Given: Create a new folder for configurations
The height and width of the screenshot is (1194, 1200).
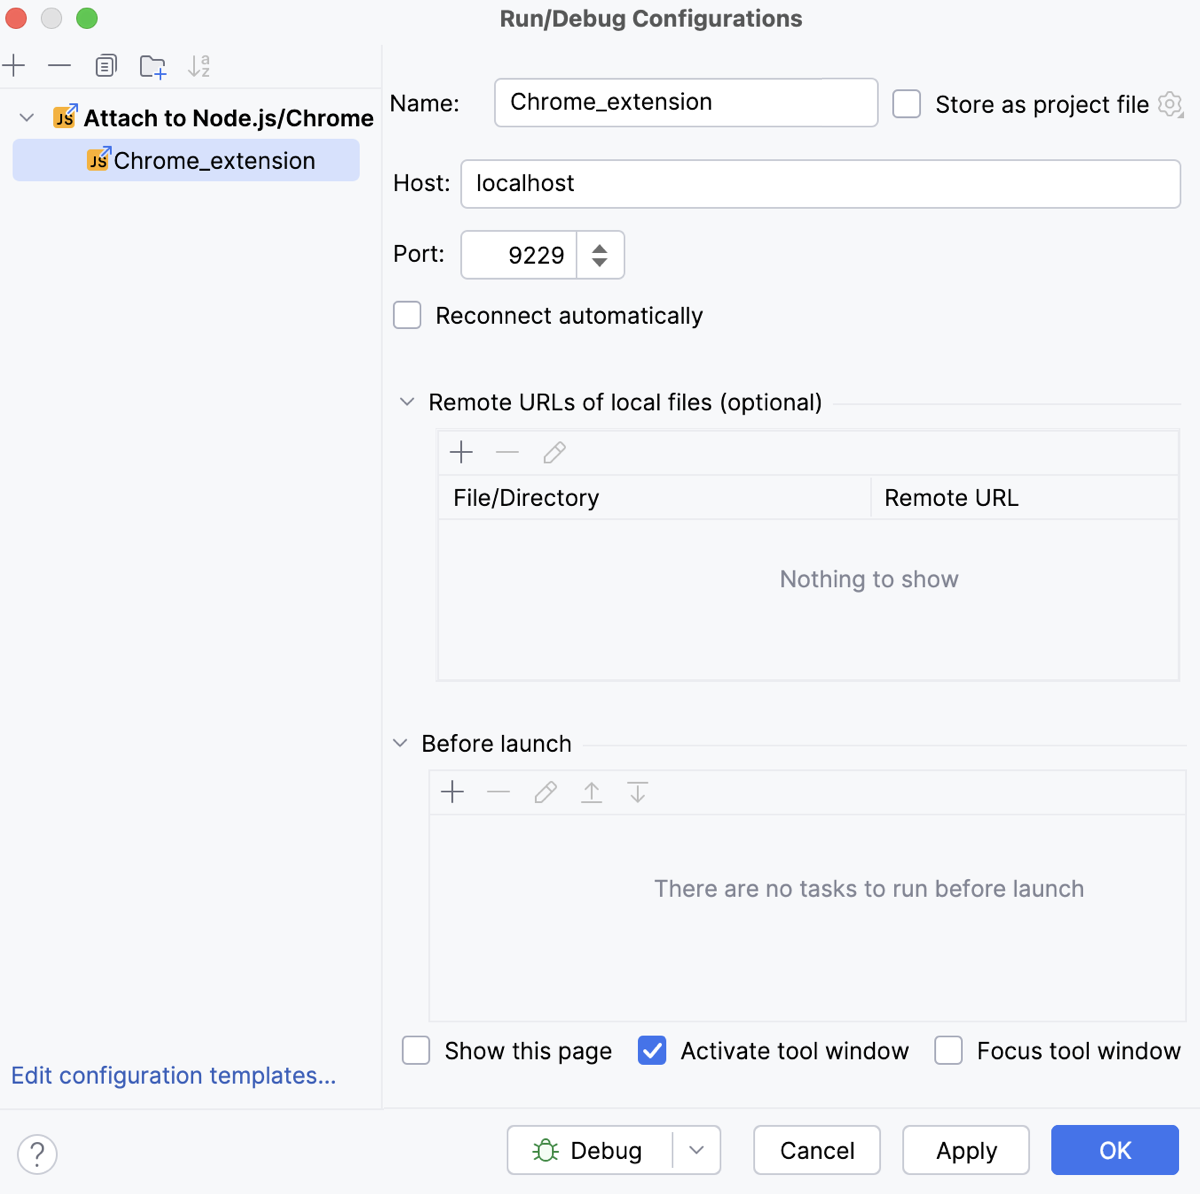Looking at the screenshot, I should (x=152, y=65).
